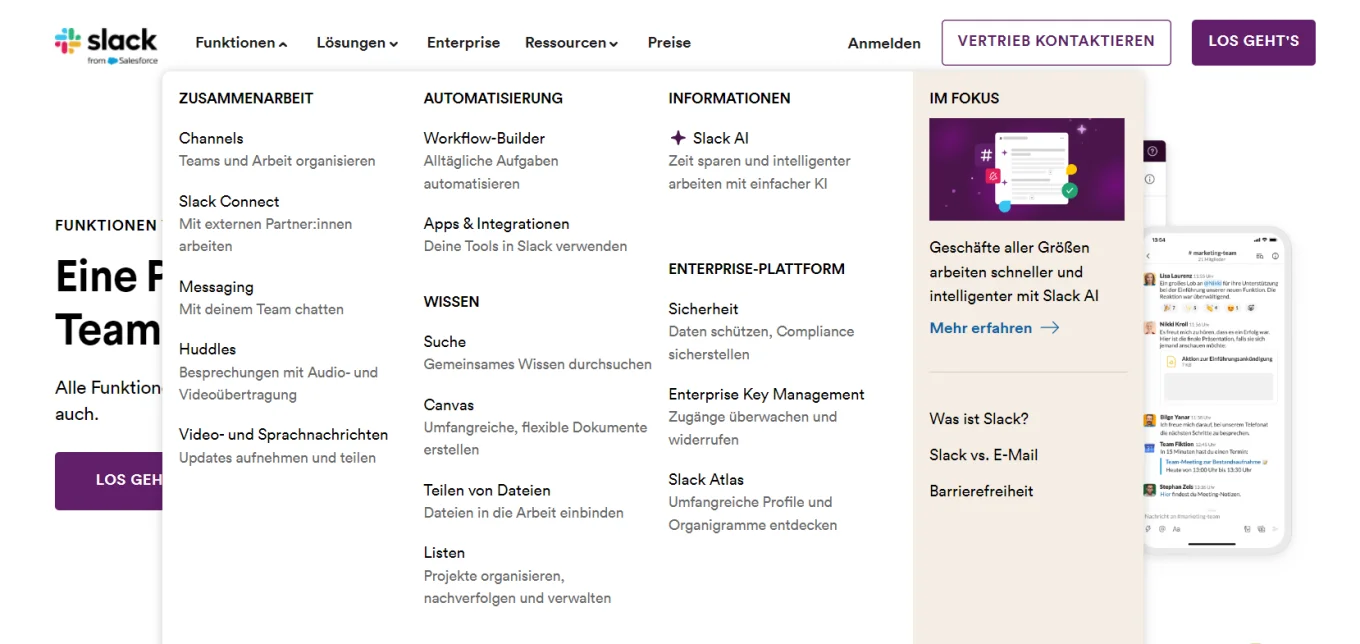Expand the Lösungen dropdown
1360x644 pixels.
[357, 43]
